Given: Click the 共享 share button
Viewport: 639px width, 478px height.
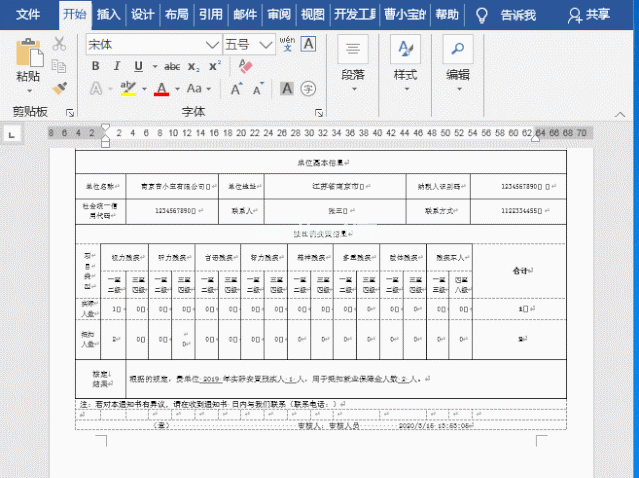Looking at the screenshot, I should click(x=589, y=15).
